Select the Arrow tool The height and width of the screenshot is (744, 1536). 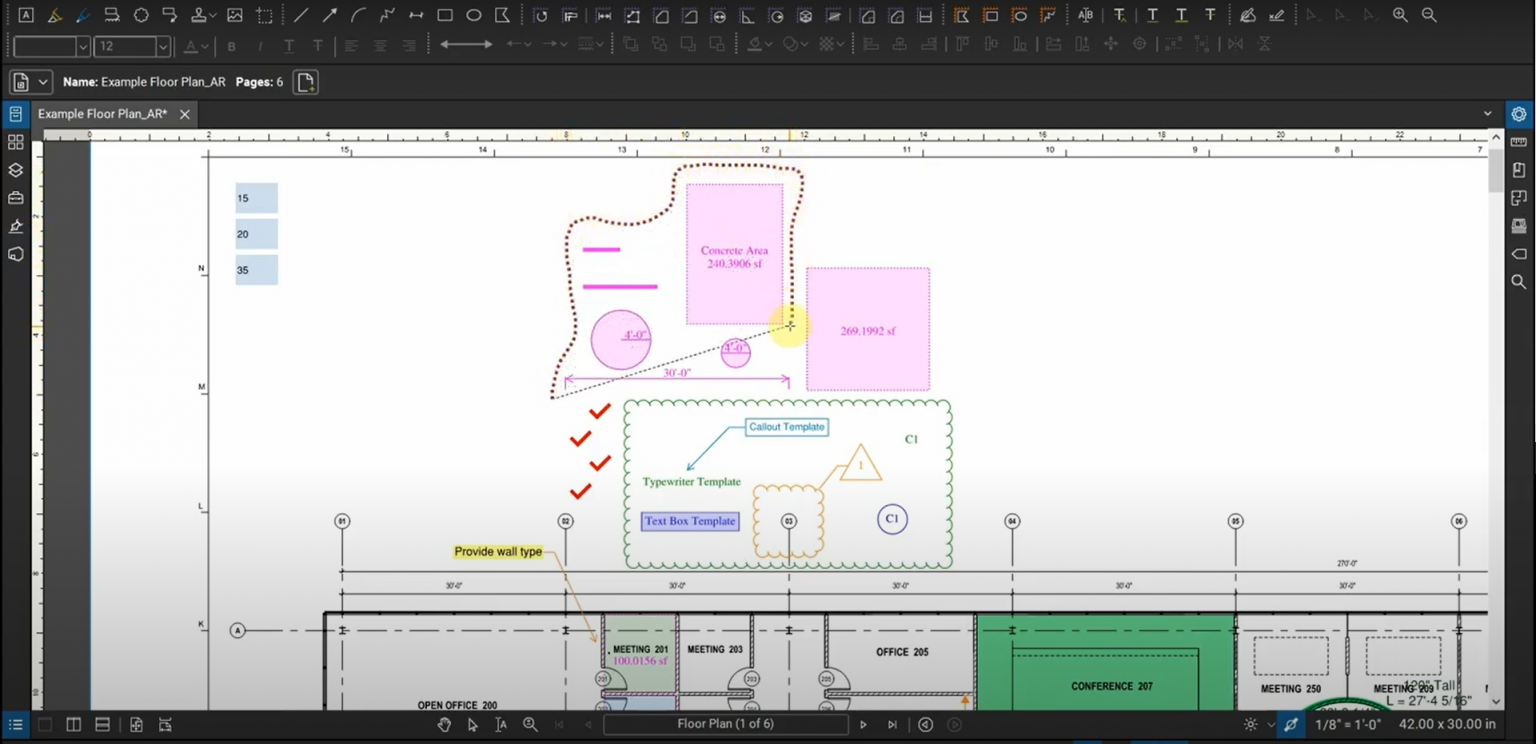[328, 15]
